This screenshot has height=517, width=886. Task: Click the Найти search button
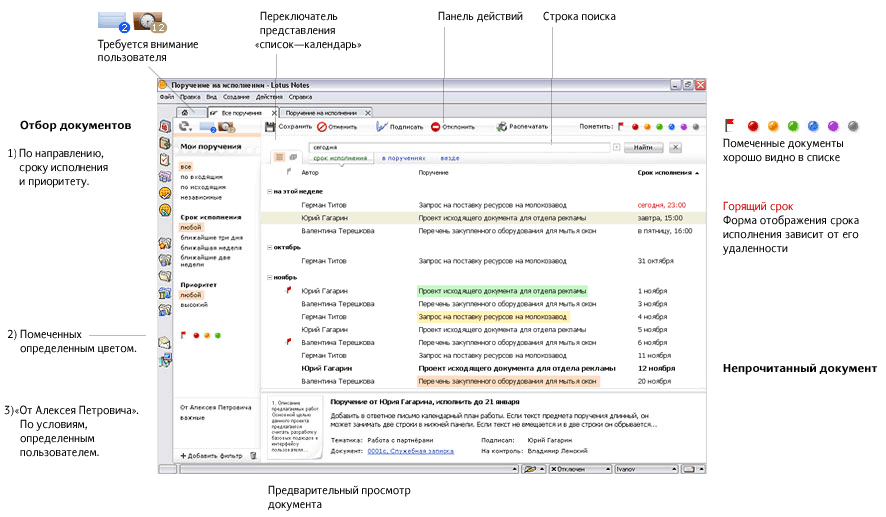click(x=643, y=147)
